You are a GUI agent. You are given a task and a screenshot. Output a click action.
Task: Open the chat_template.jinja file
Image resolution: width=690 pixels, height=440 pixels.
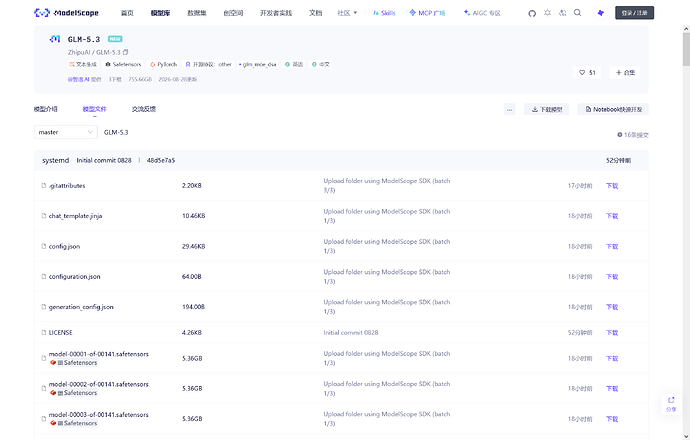[x=75, y=216]
